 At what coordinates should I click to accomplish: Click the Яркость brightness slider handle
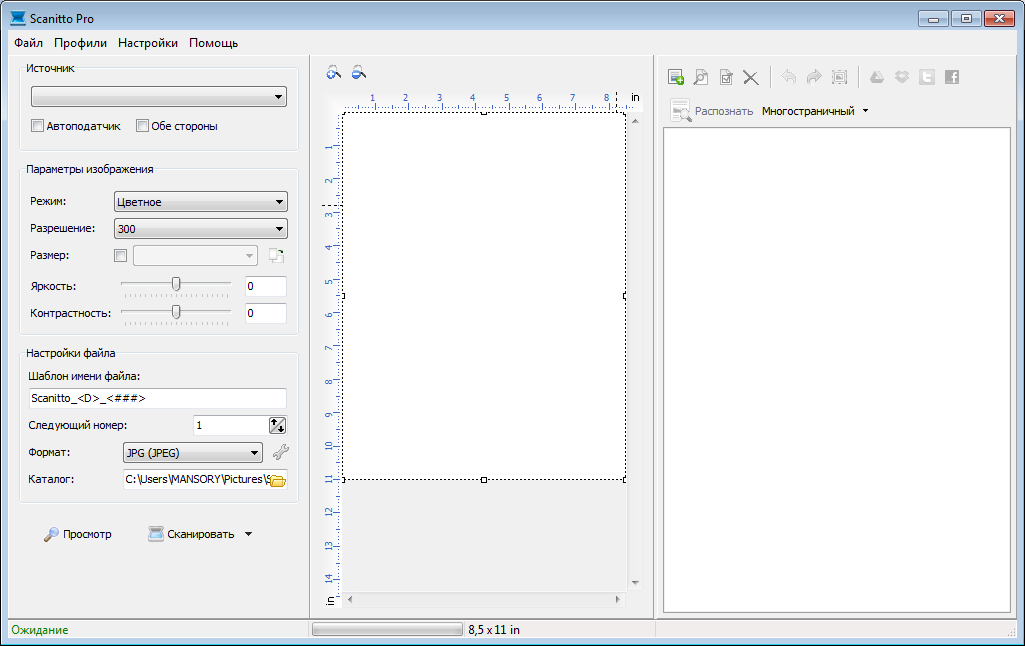[176, 285]
